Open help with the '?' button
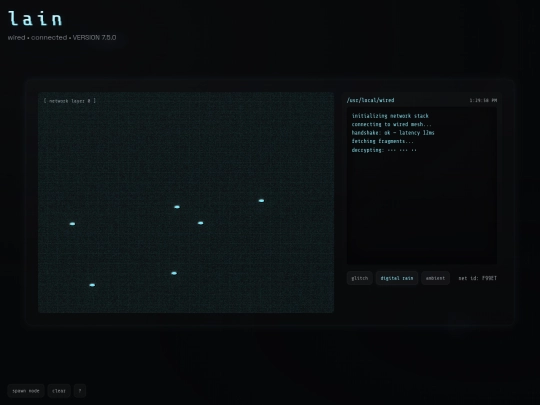The height and width of the screenshot is (405, 540). (x=80, y=391)
